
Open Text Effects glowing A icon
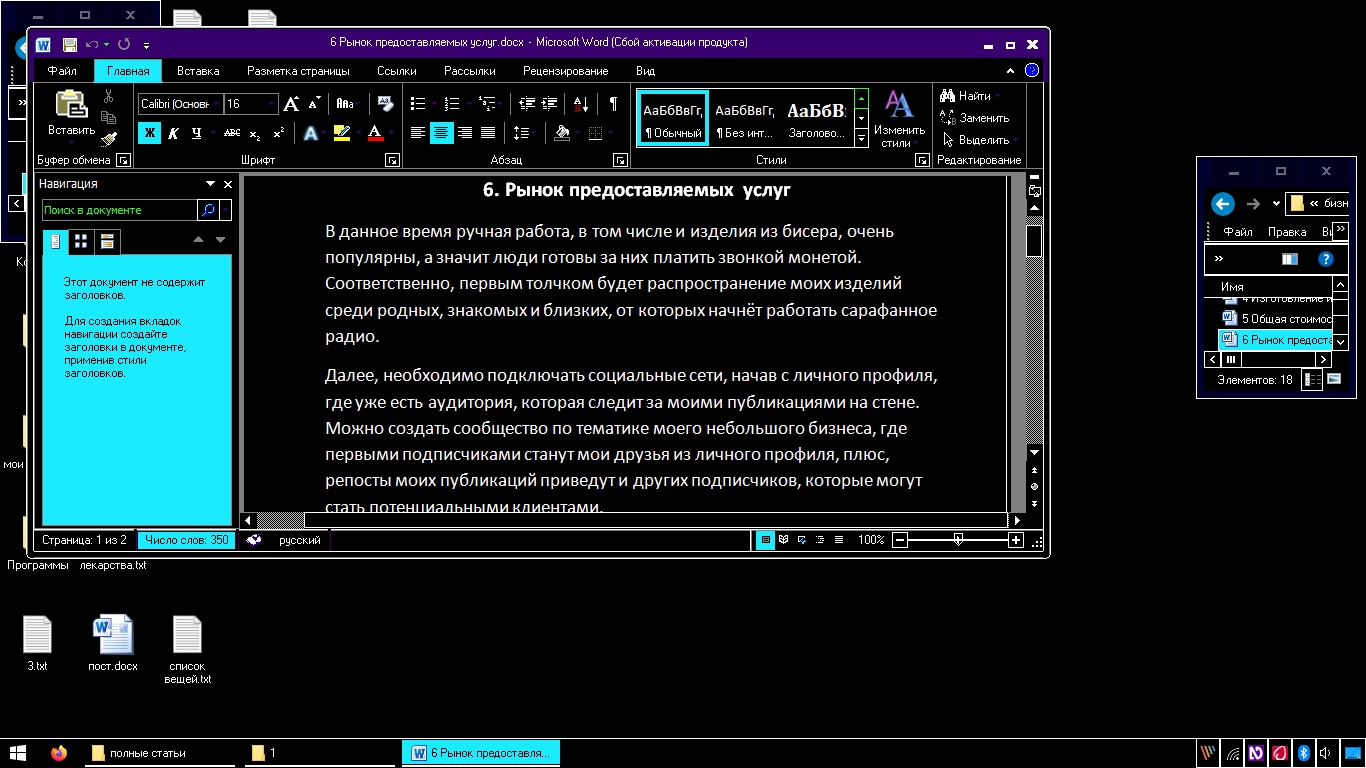pyautogui.click(x=310, y=133)
